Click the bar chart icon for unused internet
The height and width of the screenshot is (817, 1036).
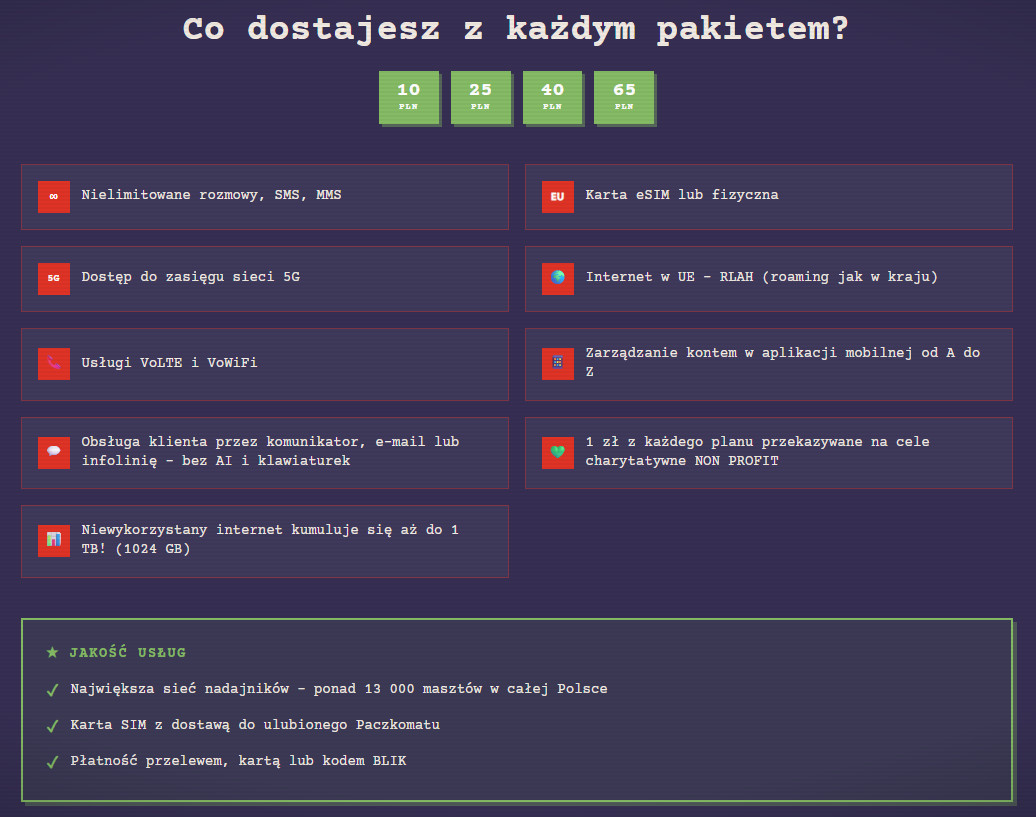point(54,541)
